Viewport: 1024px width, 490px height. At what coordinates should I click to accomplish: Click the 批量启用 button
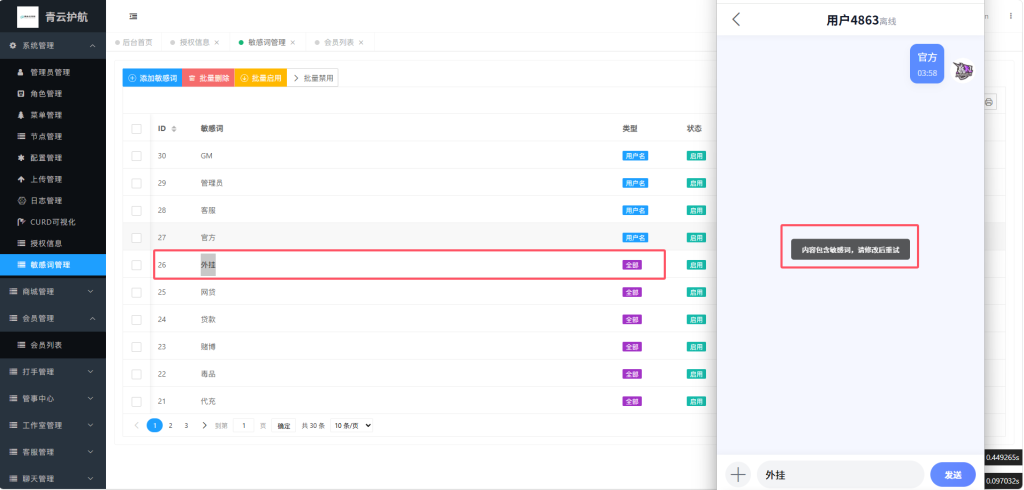(261, 78)
